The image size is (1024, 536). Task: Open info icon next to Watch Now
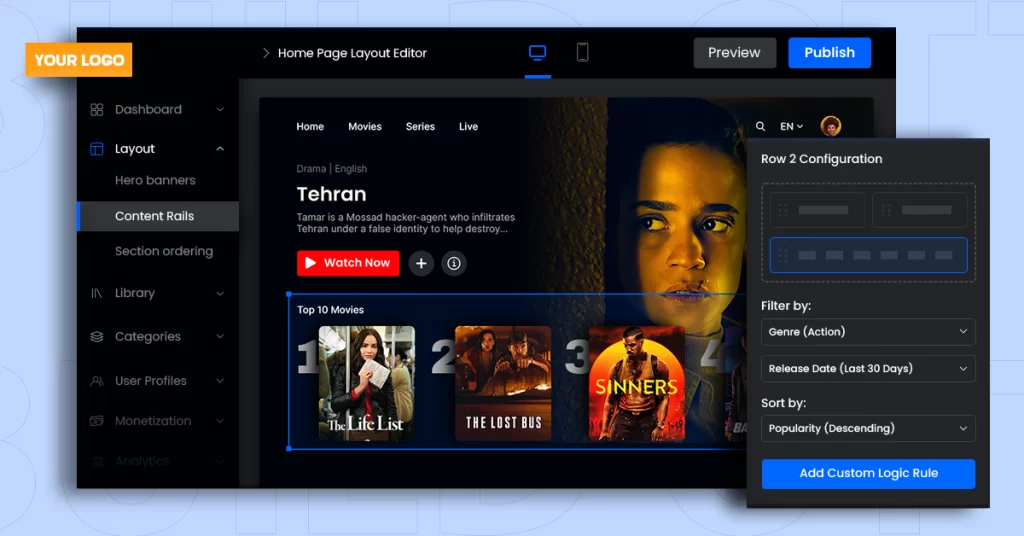coord(454,263)
